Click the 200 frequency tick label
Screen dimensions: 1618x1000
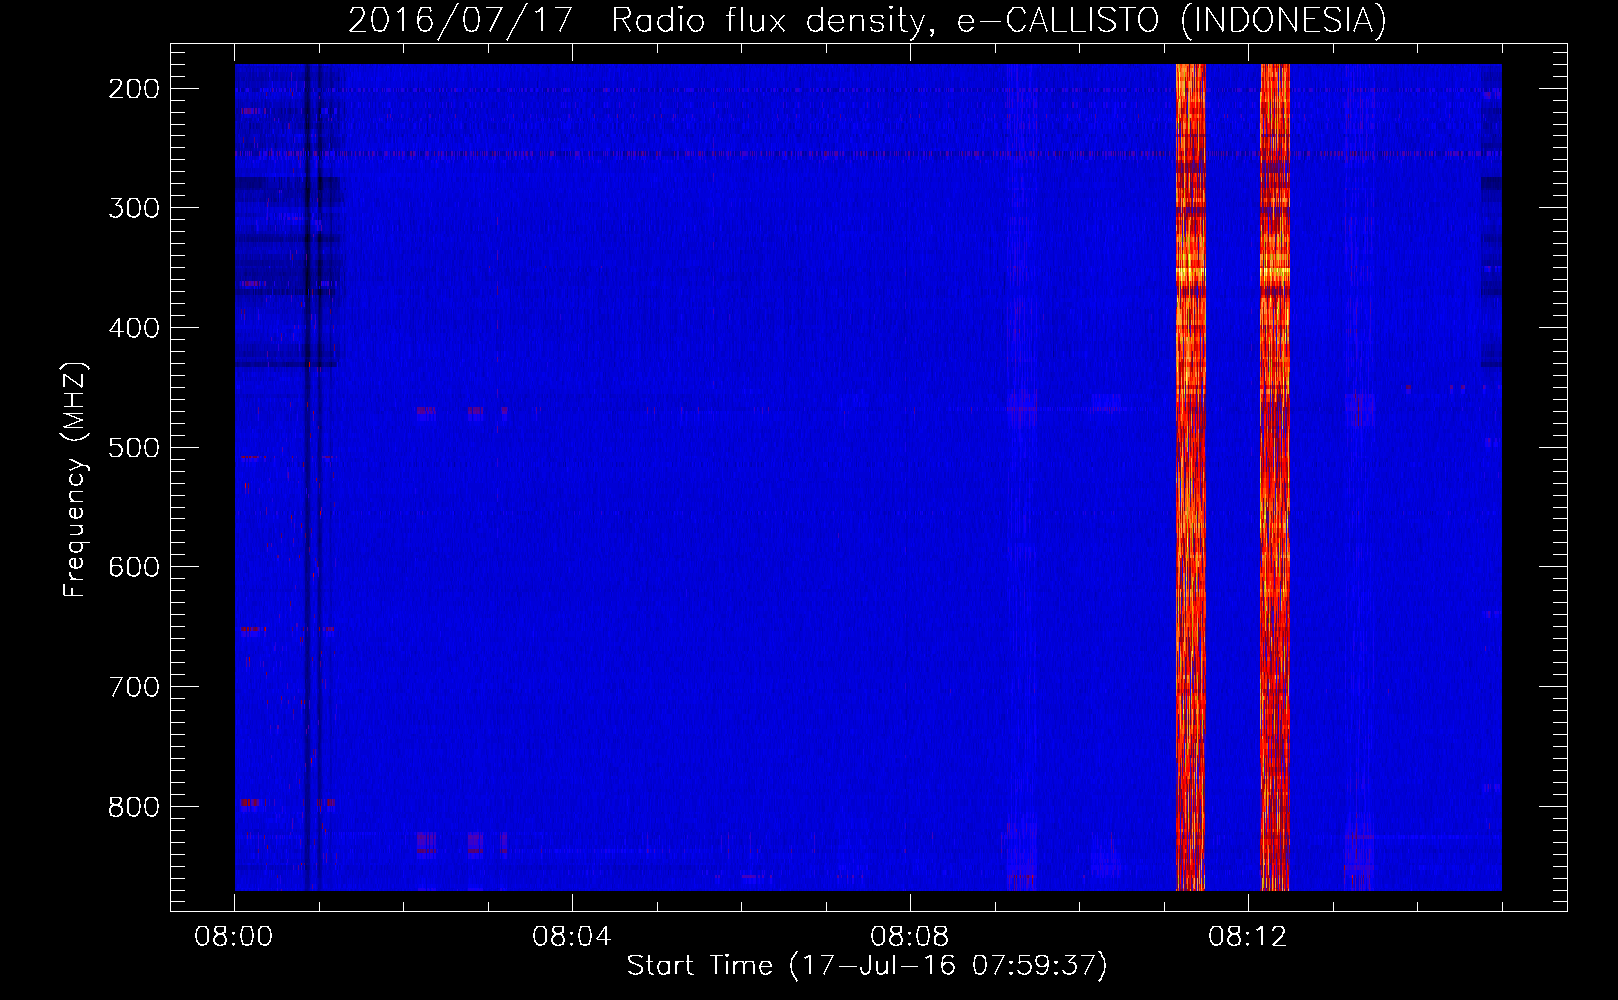pyautogui.click(x=134, y=89)
